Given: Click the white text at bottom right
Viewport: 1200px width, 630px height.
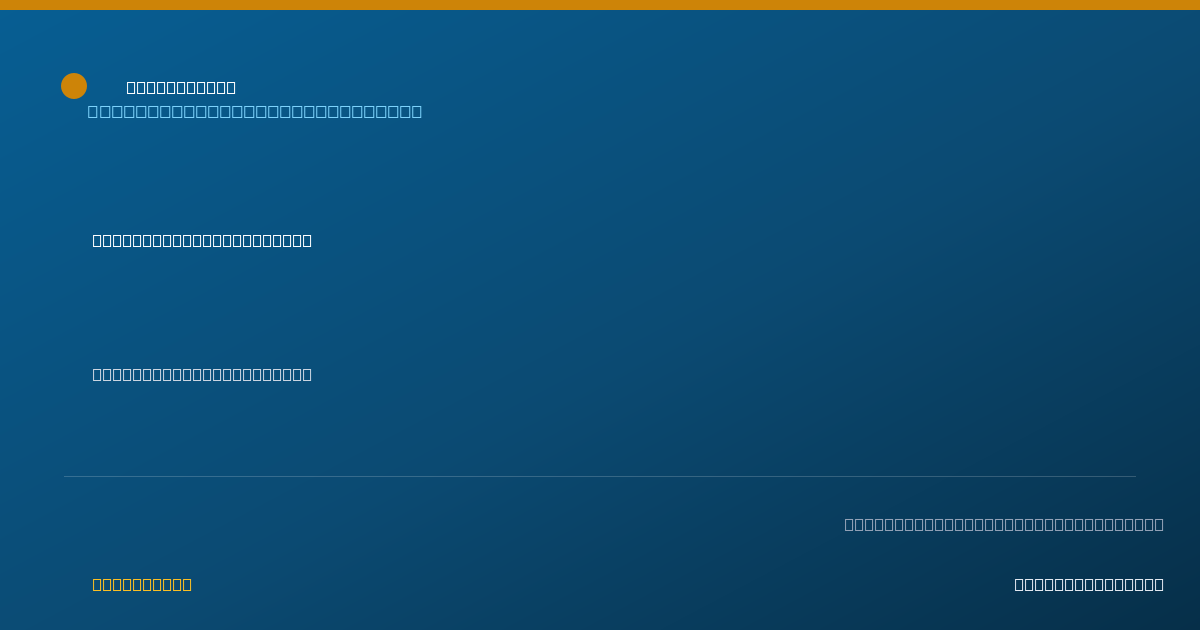Looking at the screenshot, I should 1089,584.
